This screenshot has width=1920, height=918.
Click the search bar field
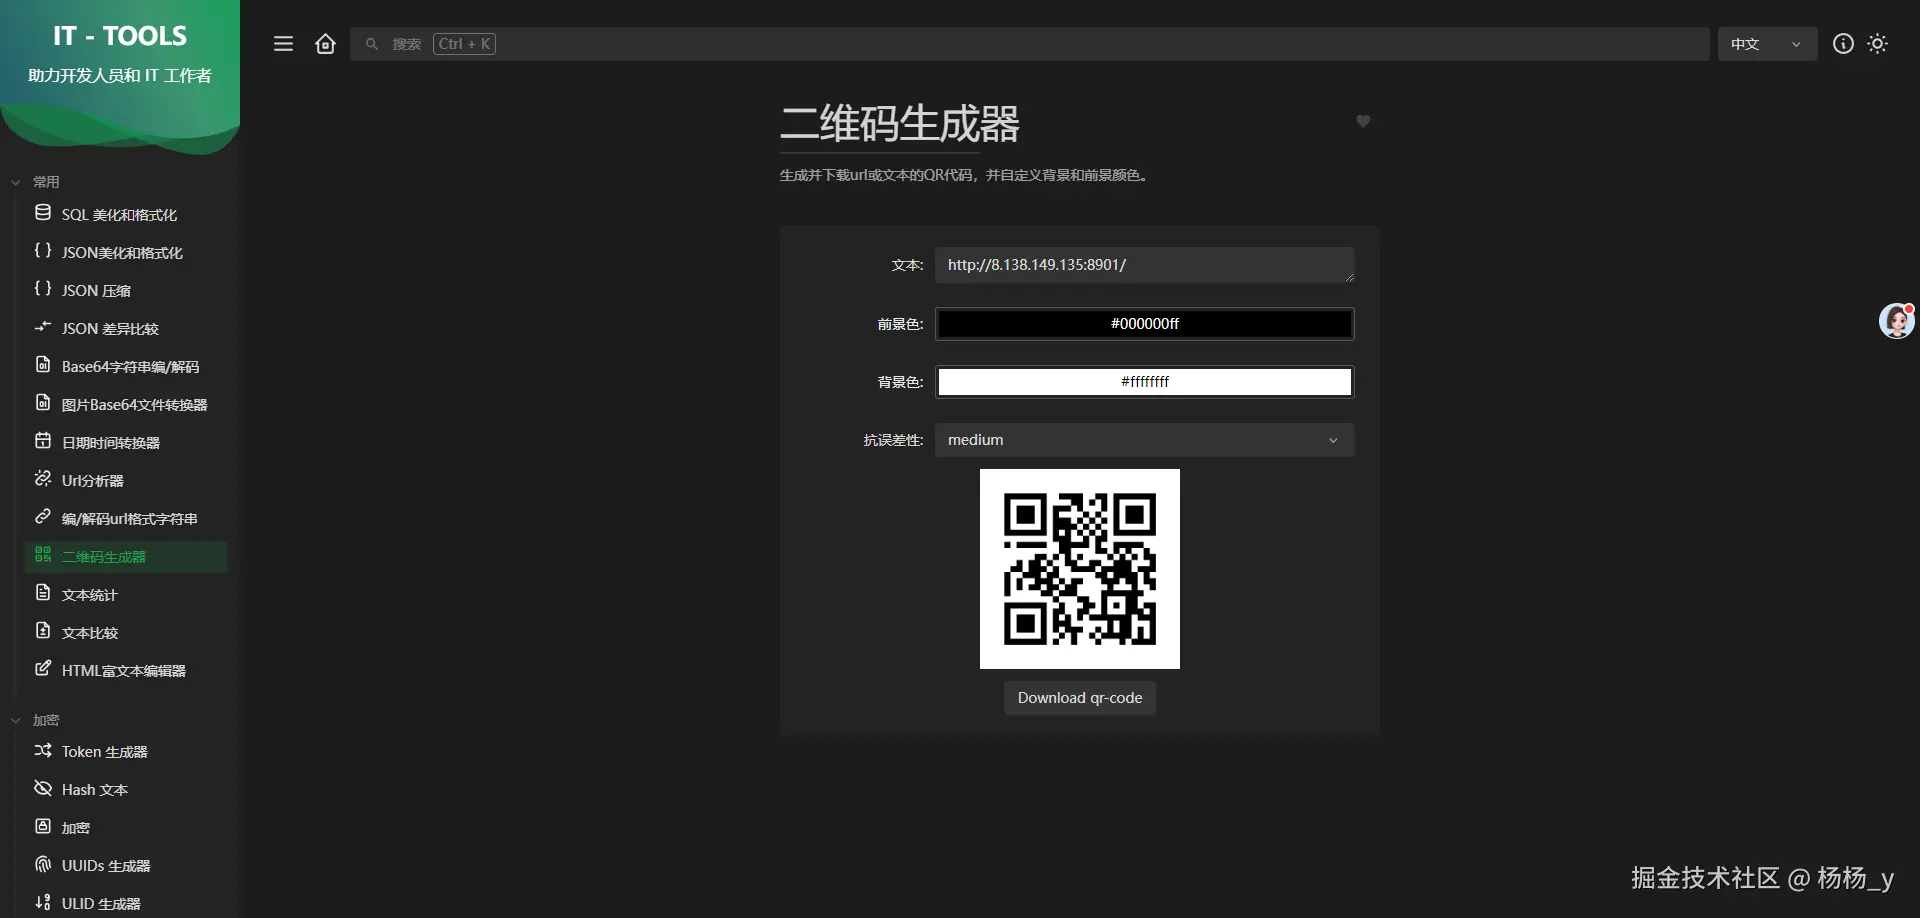1029,44
